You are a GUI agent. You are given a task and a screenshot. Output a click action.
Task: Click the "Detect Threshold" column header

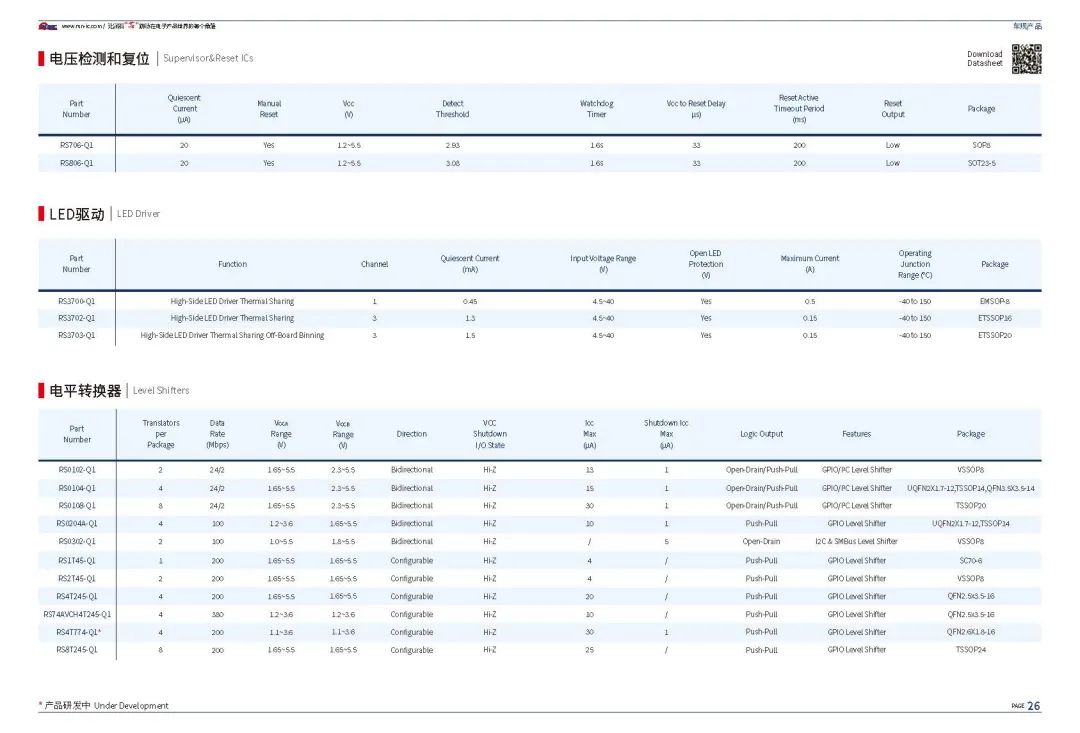(453, 109)
